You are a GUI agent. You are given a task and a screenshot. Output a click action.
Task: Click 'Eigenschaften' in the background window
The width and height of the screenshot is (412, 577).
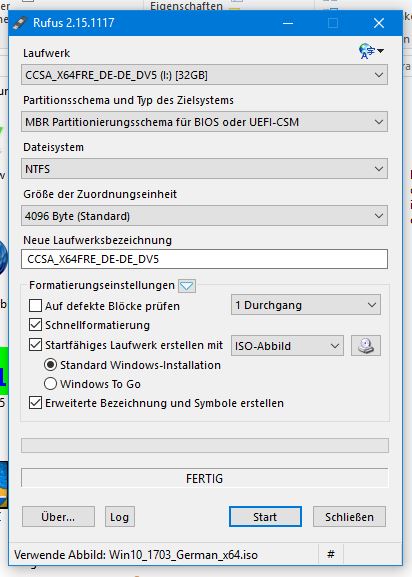[186, 6]
